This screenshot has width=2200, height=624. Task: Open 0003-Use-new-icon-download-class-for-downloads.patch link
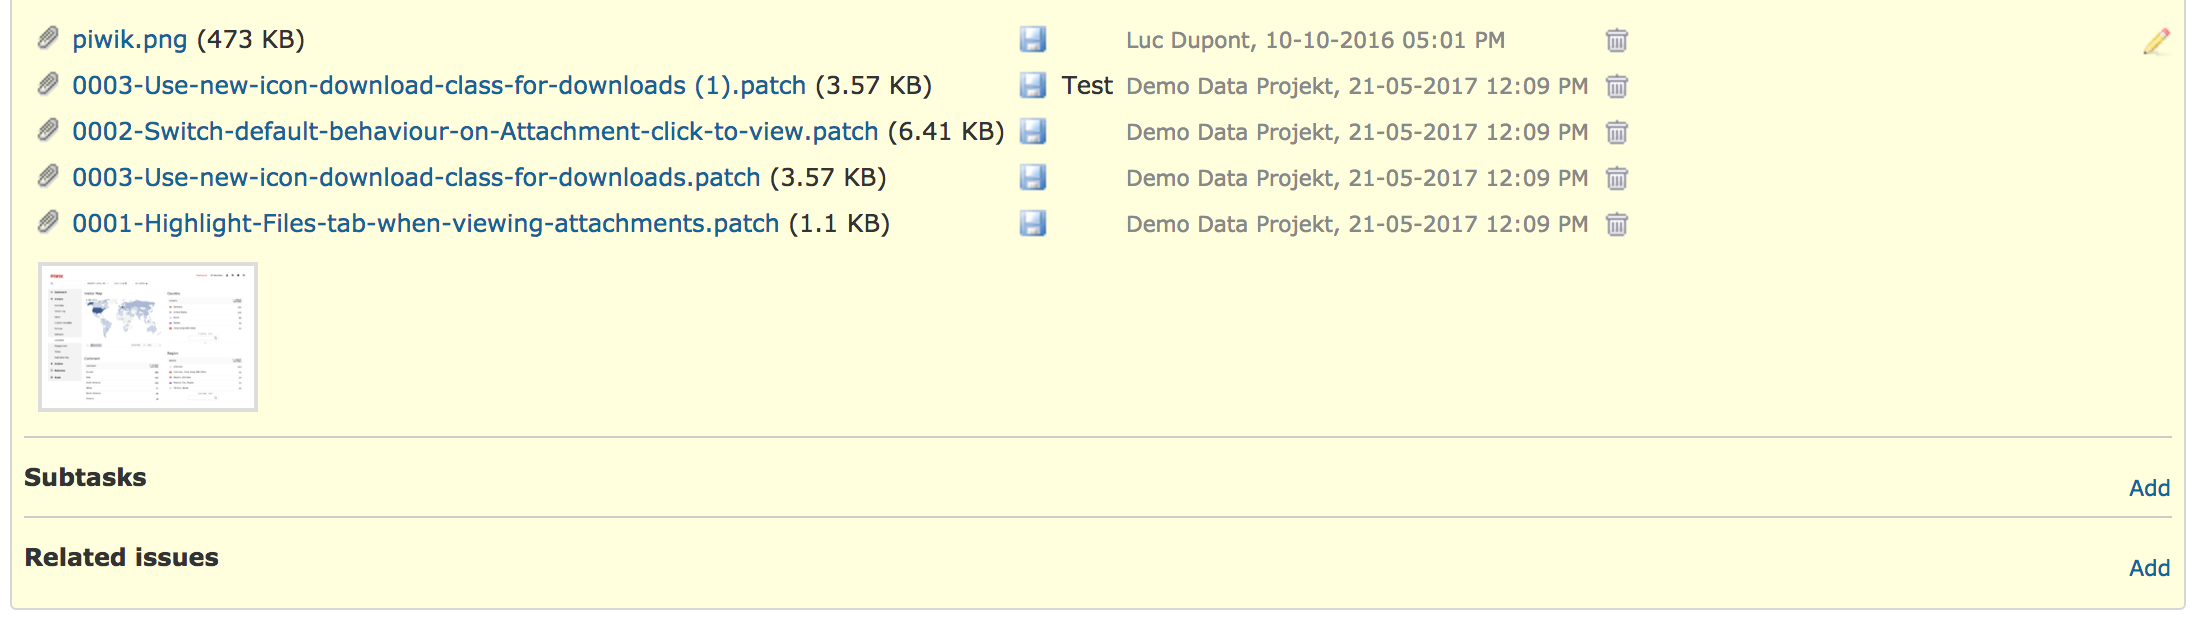click(416, 178)
